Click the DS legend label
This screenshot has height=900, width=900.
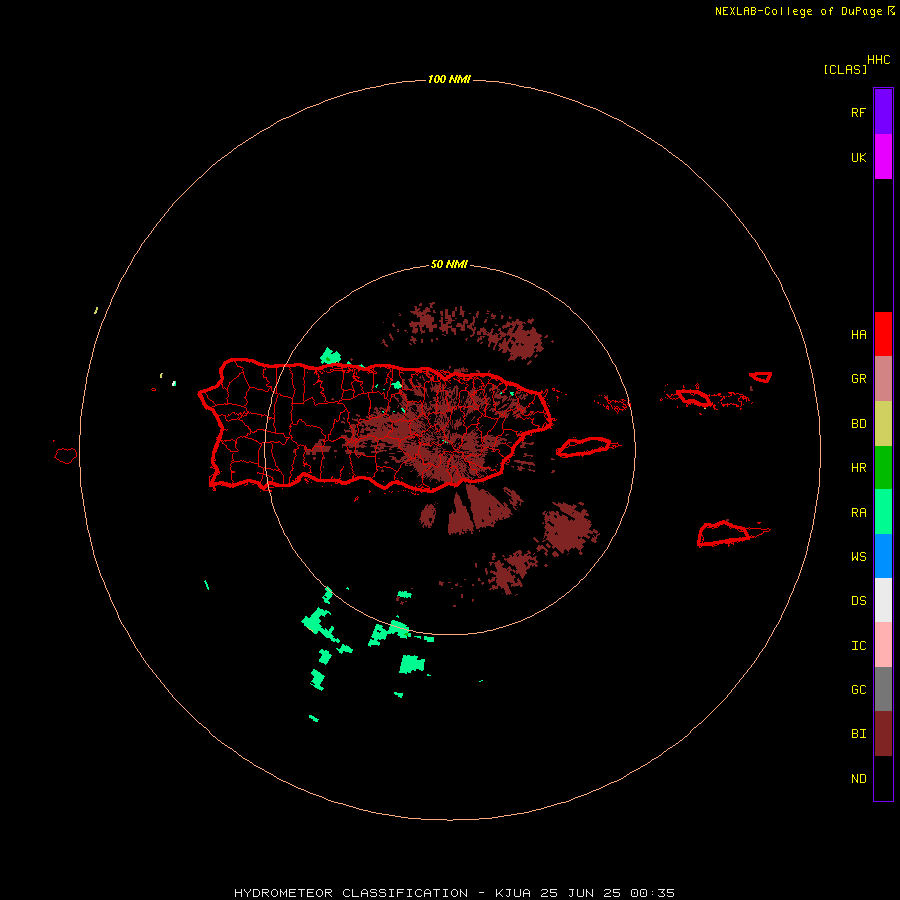tap(858, 600)
